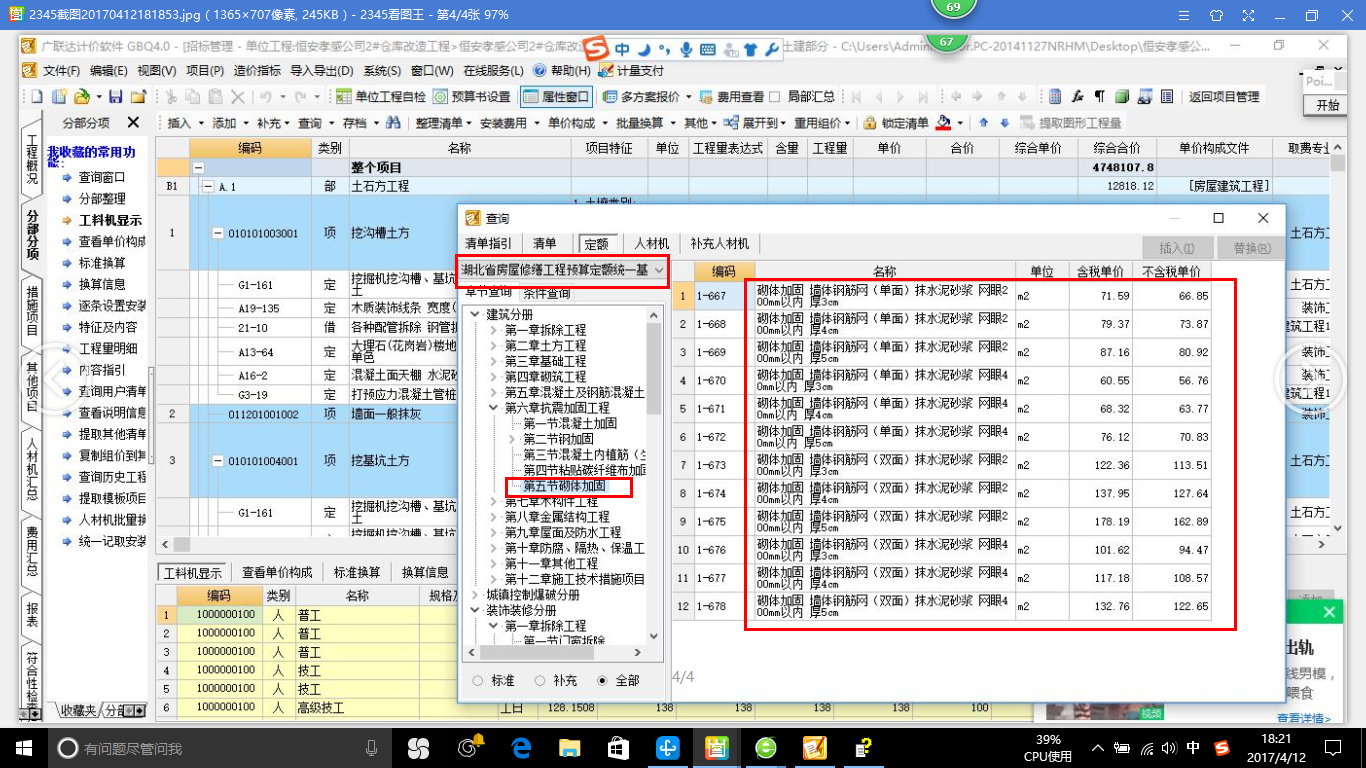Switch to the 条件查询 tab
1366x768 pixels.
(x=547, y=293)
